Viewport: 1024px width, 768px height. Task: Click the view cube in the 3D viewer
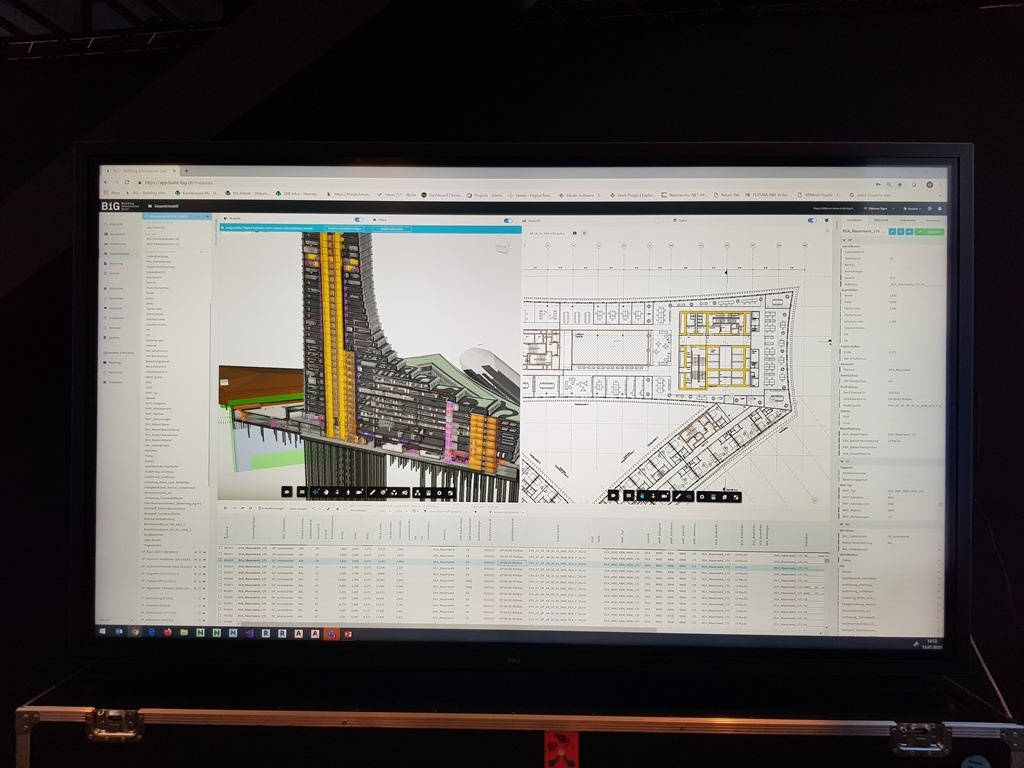coord(498,245)
